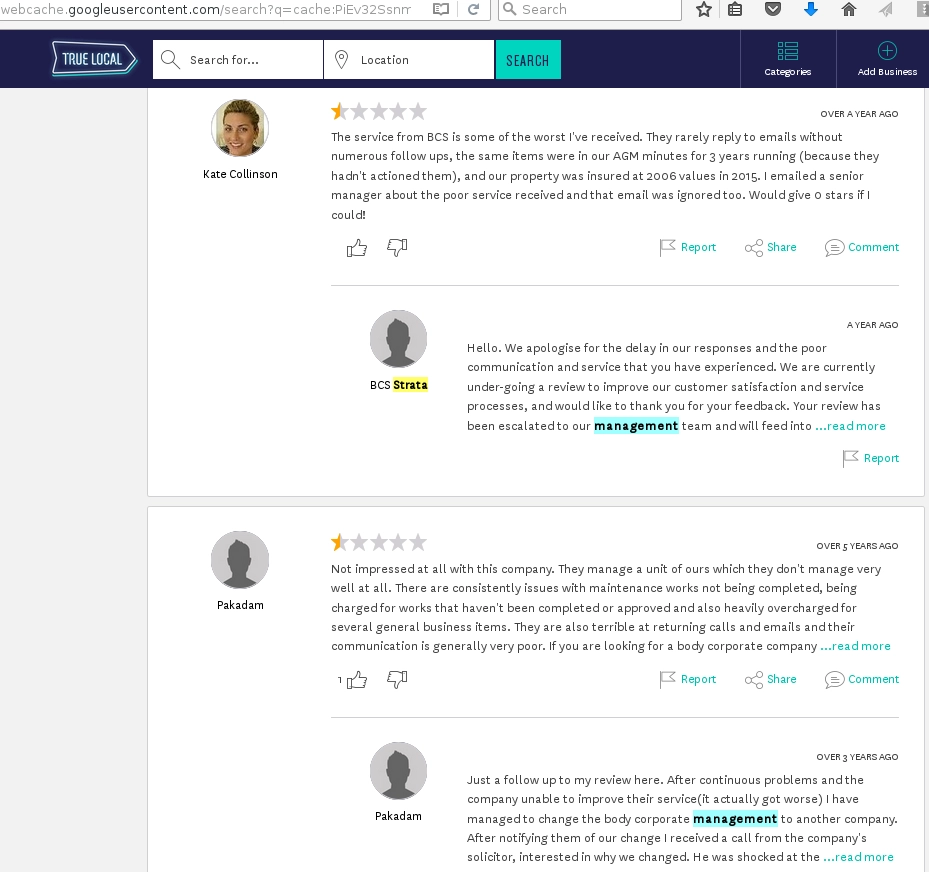Open Kate Collinson's profile photo

click(x=240, y=127)
